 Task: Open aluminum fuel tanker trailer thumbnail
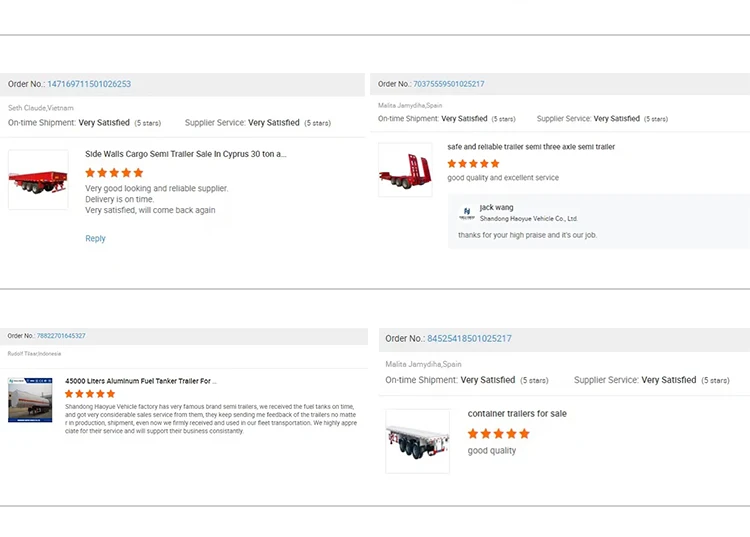click(x=30, y=400)
